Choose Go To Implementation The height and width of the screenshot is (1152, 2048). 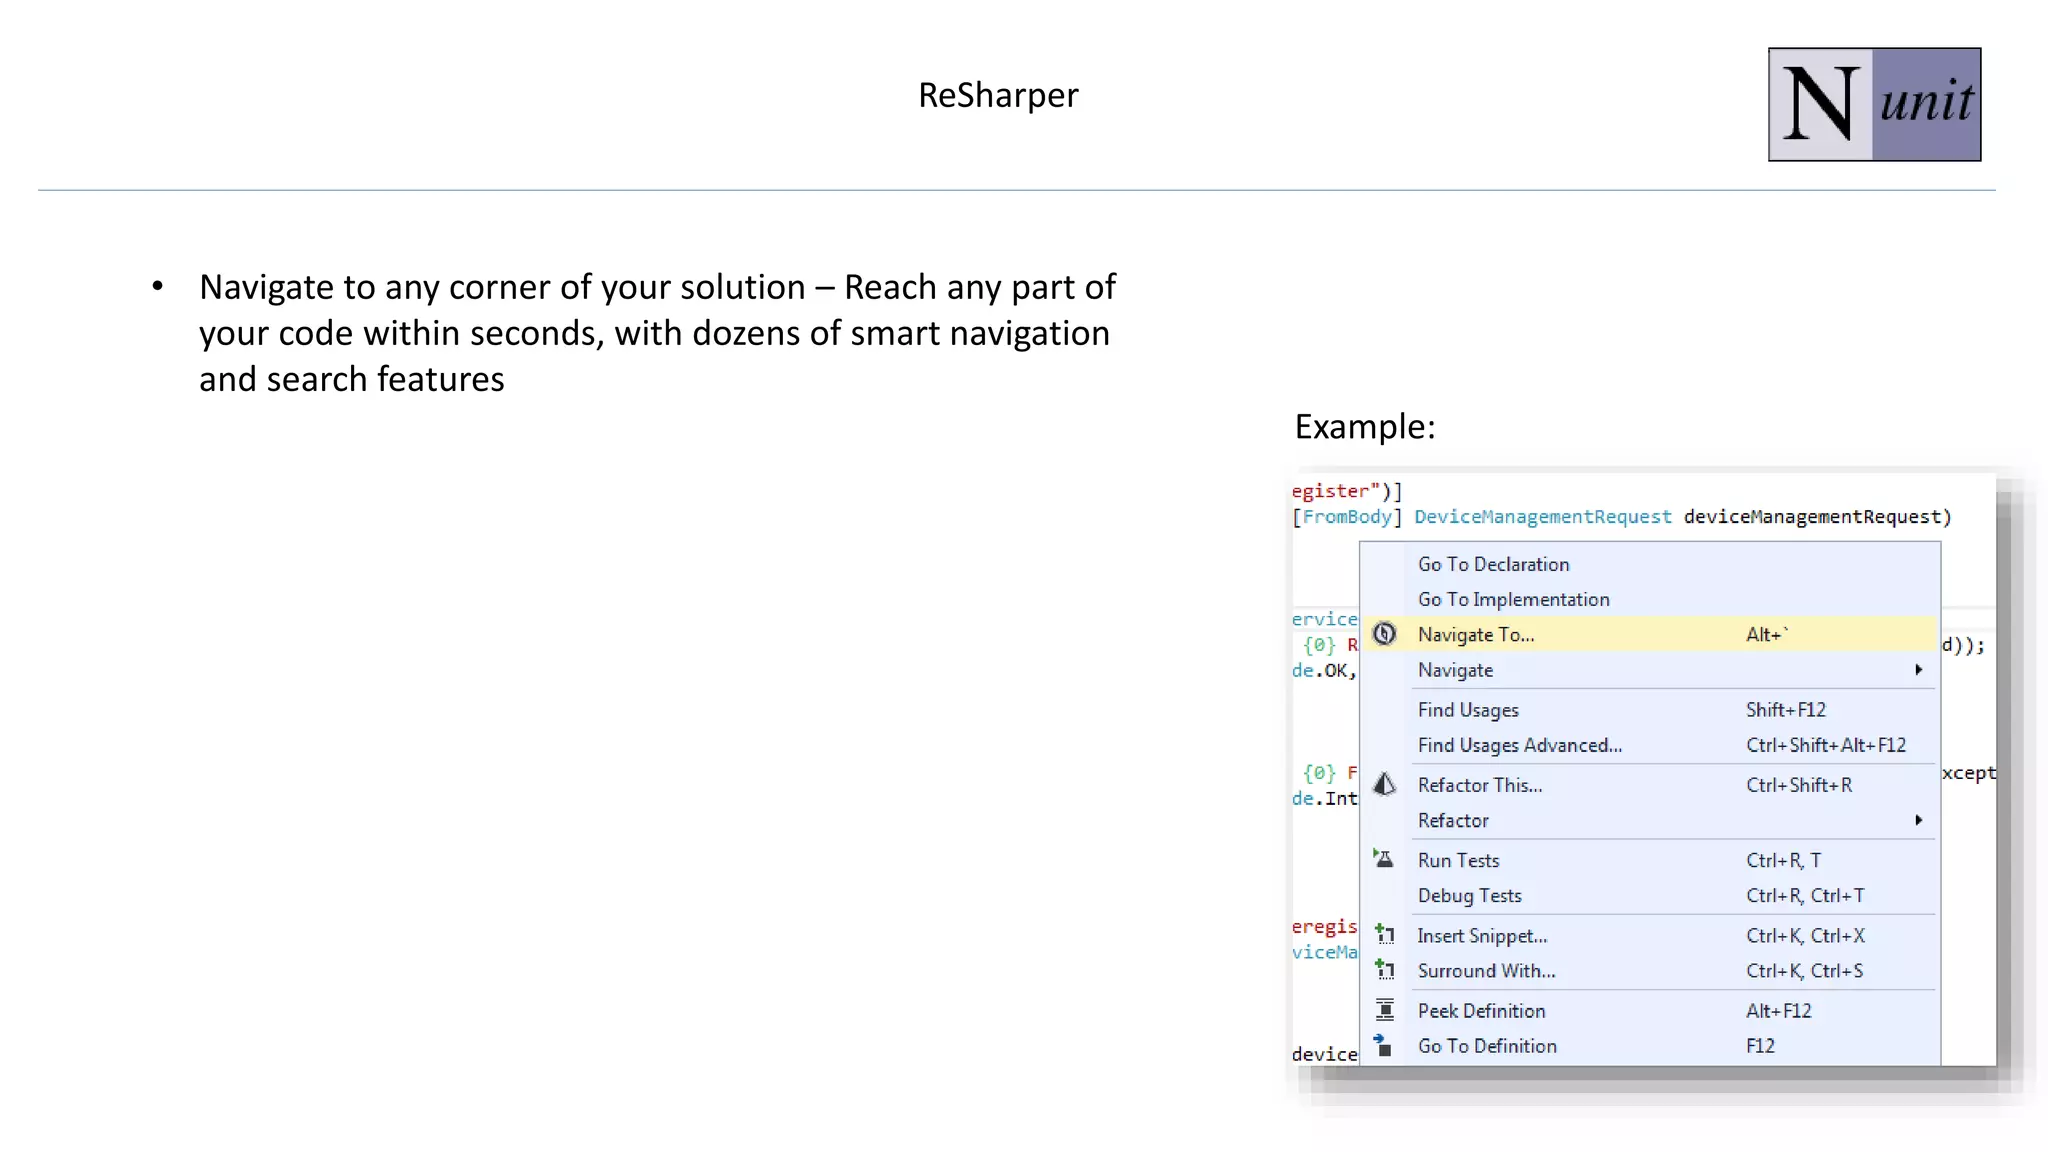(x=1649, y=599)
